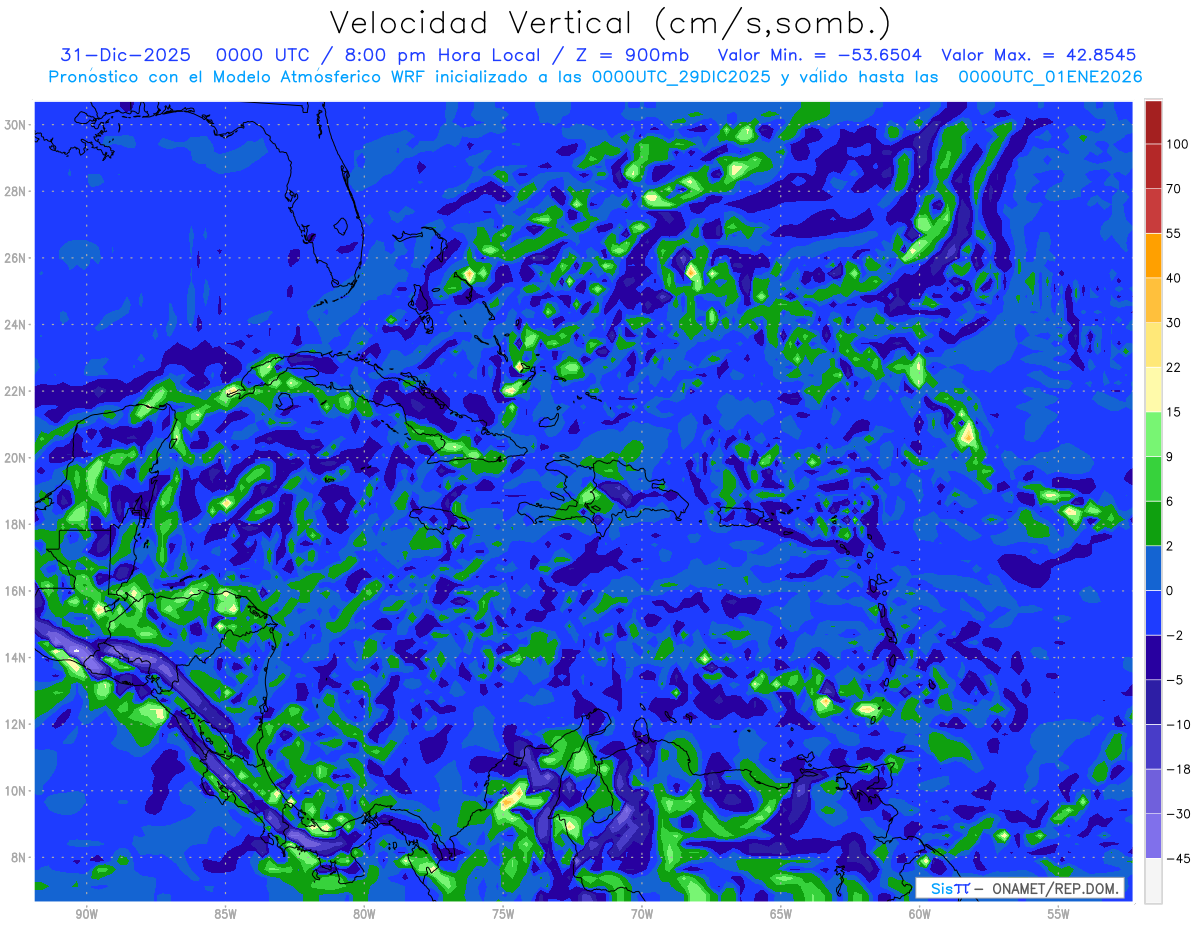
Task: Select valid-until time "0000UTC_01ENE2026"
Action: point(1051,76)
